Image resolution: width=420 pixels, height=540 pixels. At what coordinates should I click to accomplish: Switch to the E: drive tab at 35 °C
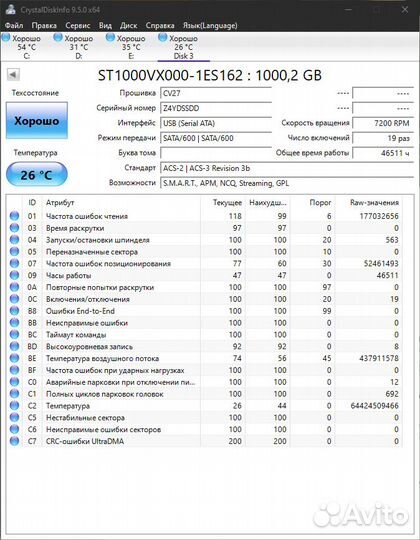click(x=131, y=47)
